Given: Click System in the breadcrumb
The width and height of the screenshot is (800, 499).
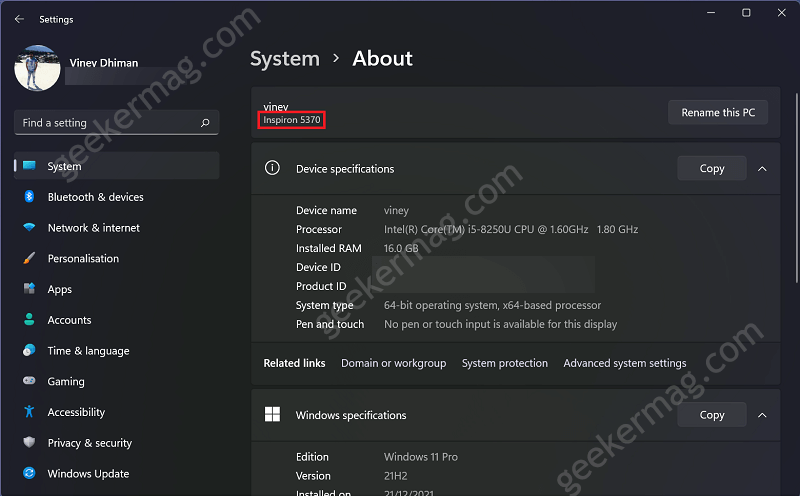Looking at the screenshot, I should [x=285, y=59].
